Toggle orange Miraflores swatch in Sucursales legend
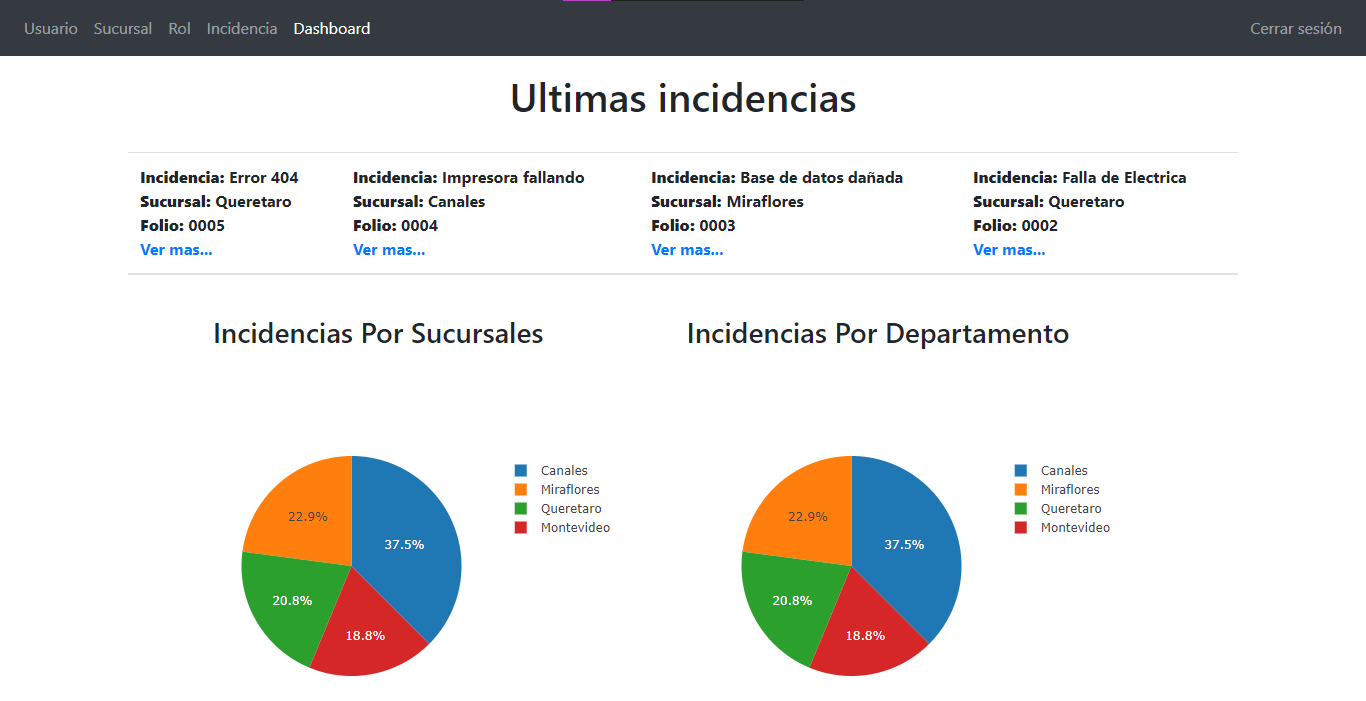1366x701 pixels. (520, 490)
